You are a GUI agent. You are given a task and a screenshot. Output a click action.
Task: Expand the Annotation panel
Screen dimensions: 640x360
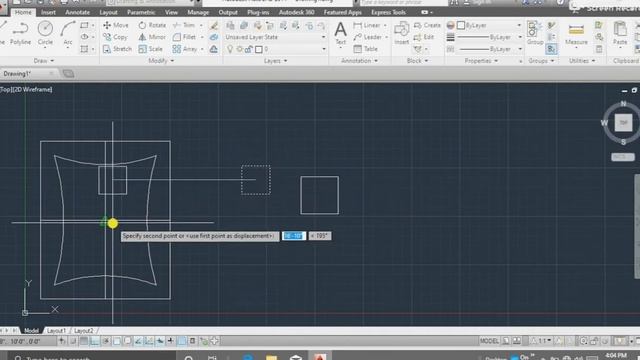[360, 61]
